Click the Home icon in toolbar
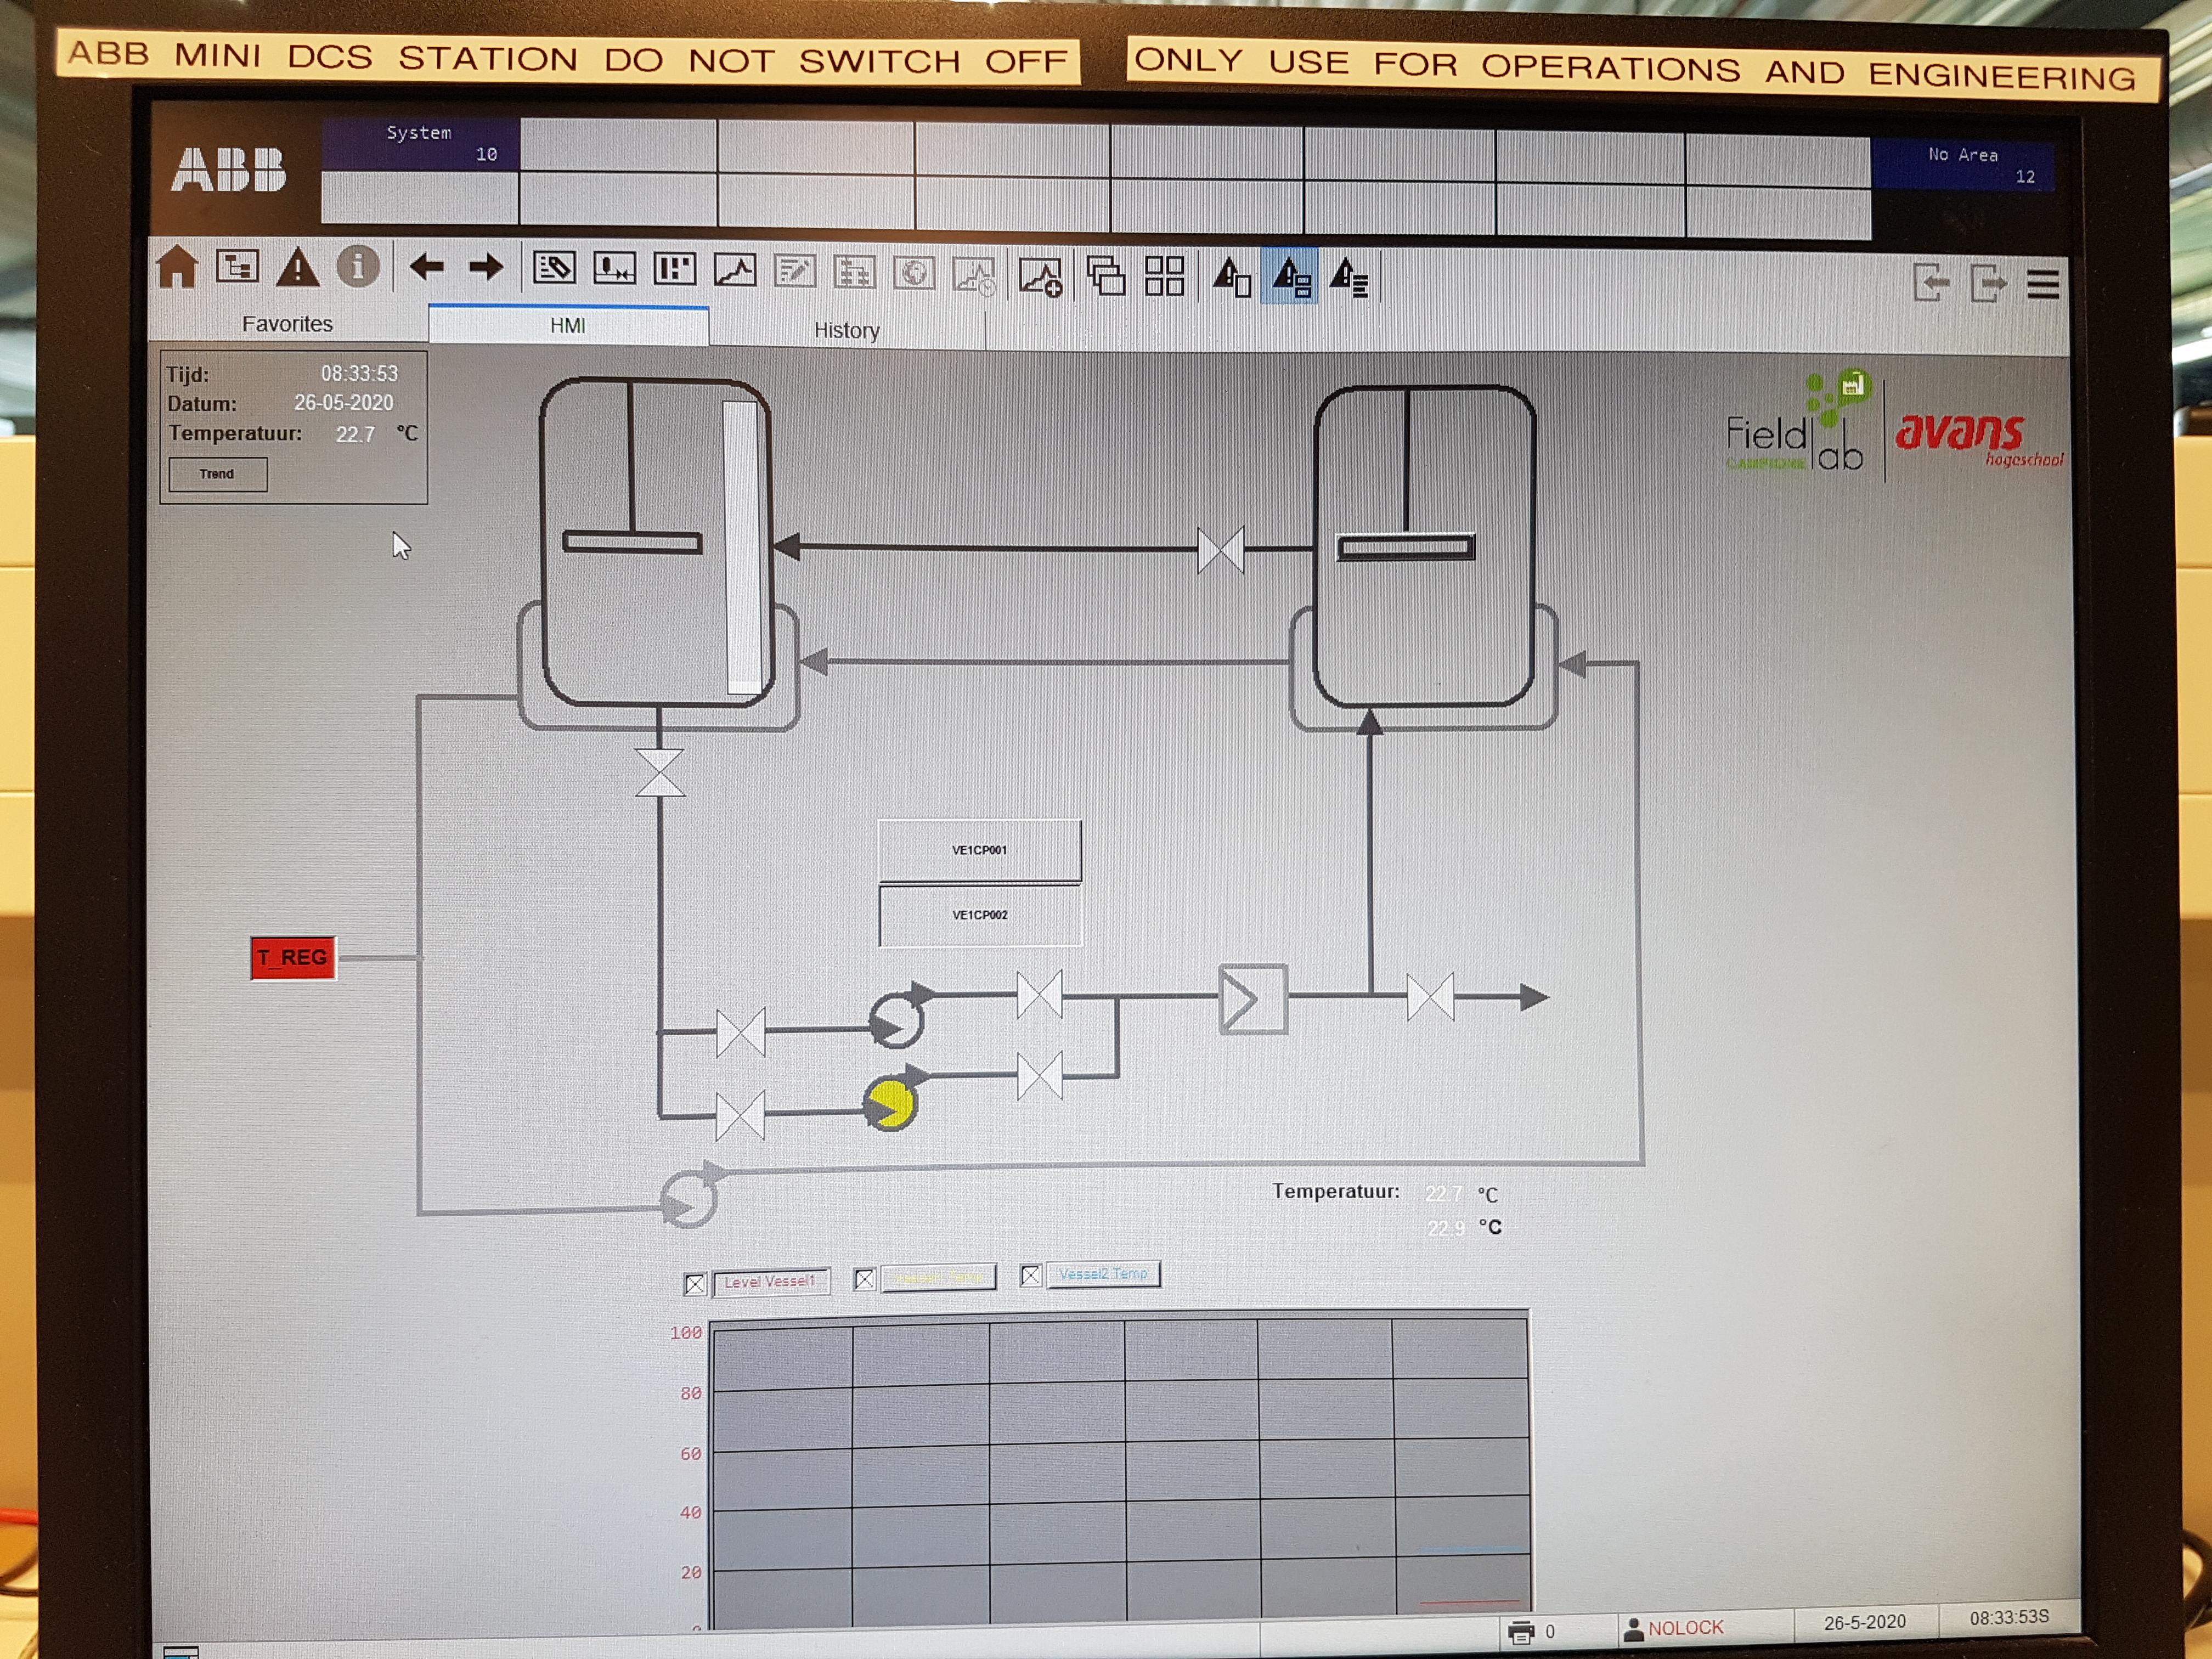Image resolution: width=2212 pixels, height=1659 pixels. 177,267
